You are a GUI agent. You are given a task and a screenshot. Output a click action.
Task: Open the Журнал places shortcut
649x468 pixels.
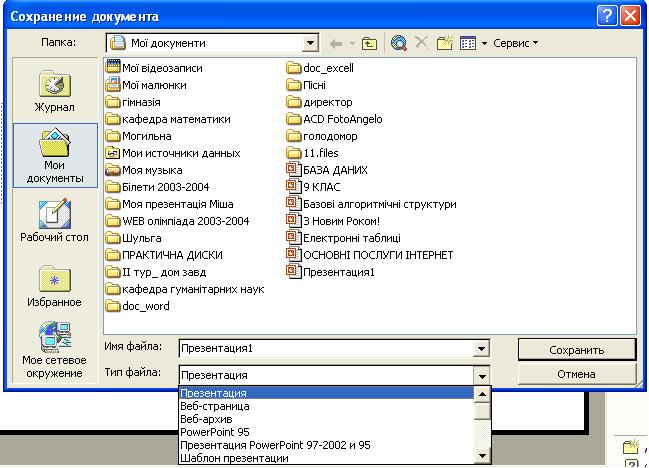click(x=55, y=92)
